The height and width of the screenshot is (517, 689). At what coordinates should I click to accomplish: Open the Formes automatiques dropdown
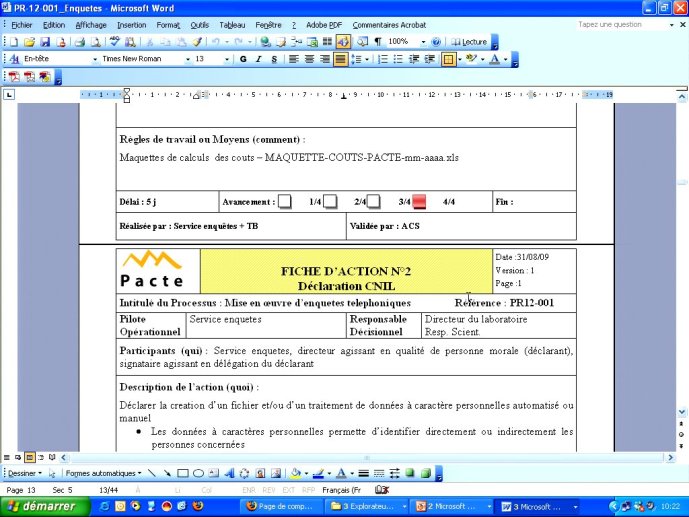point(103,473)
